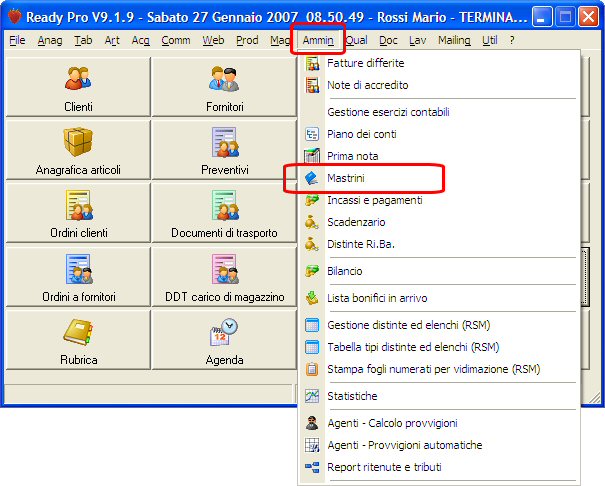
Task: Select Incassi e pagamenti entry
Action: pos(439,200)
